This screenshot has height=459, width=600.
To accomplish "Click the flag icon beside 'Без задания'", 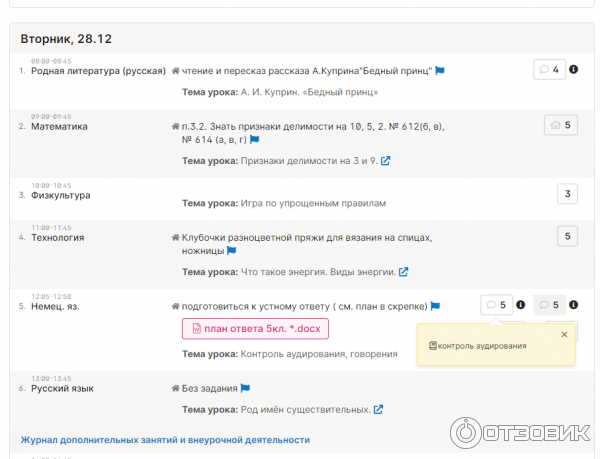I will click(245, 388).
